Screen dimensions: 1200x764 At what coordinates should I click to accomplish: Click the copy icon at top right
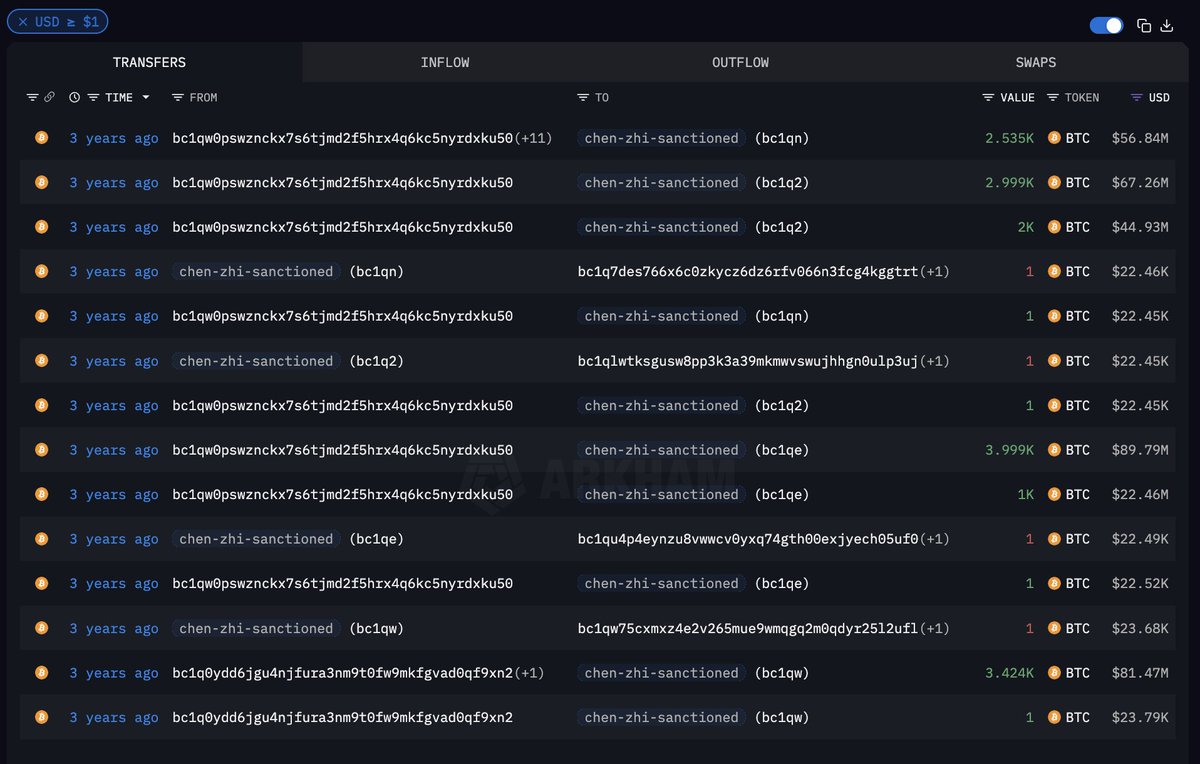point(1144,26)
